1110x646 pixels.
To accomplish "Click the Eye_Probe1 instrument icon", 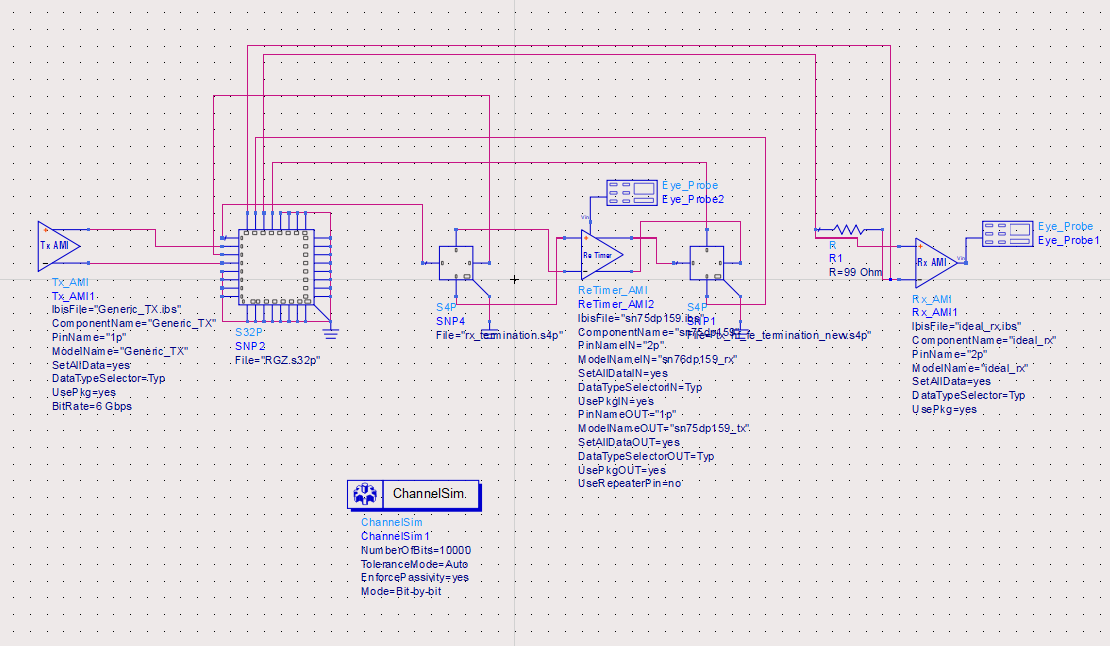I will [1005, 233].
